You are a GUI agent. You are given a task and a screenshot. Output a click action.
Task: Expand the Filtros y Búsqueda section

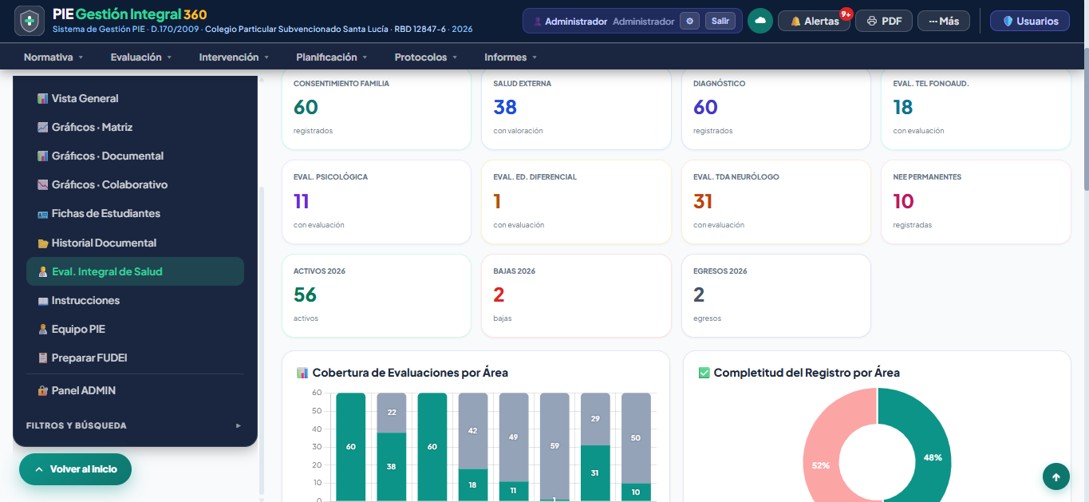pos(135,426)
